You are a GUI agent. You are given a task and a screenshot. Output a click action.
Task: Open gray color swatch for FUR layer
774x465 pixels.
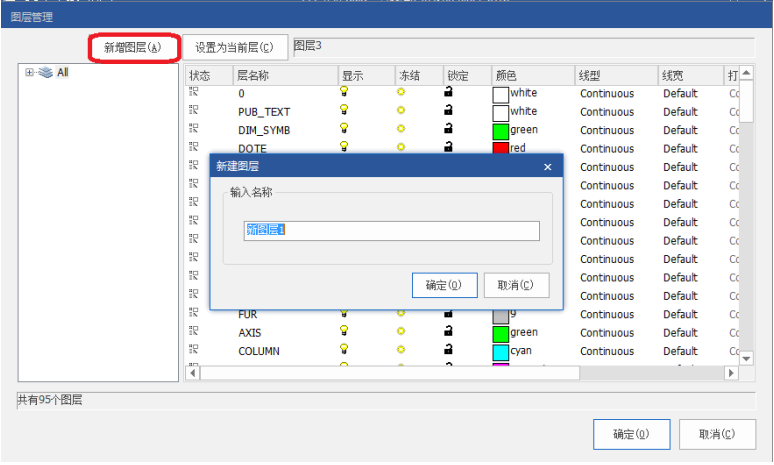[x=501, y=316]
